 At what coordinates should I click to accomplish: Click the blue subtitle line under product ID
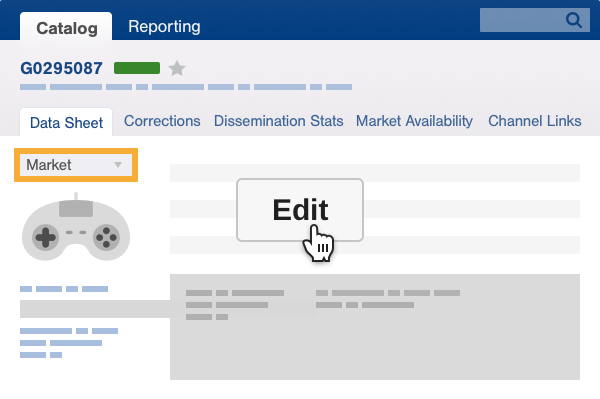coord(186,87)
